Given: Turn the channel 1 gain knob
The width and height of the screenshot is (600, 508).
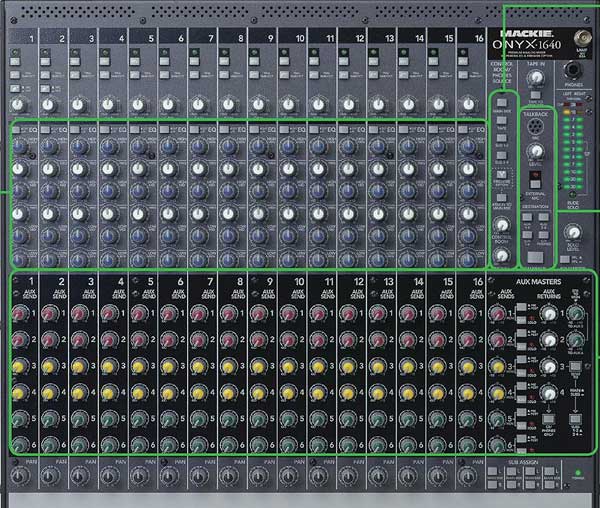Looking at the screenshot, I should [x=18, y=105].
